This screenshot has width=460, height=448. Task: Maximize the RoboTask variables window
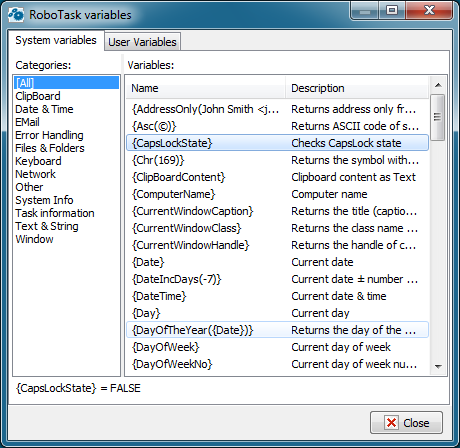tap(392, 11)
